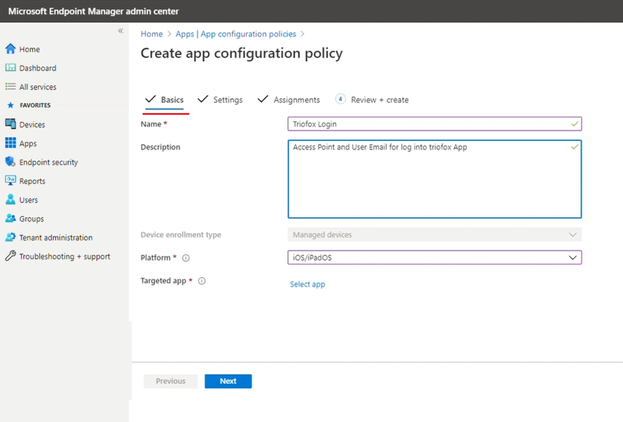
Task: Click the info icon next to Platform
Action: coord(186,258)
